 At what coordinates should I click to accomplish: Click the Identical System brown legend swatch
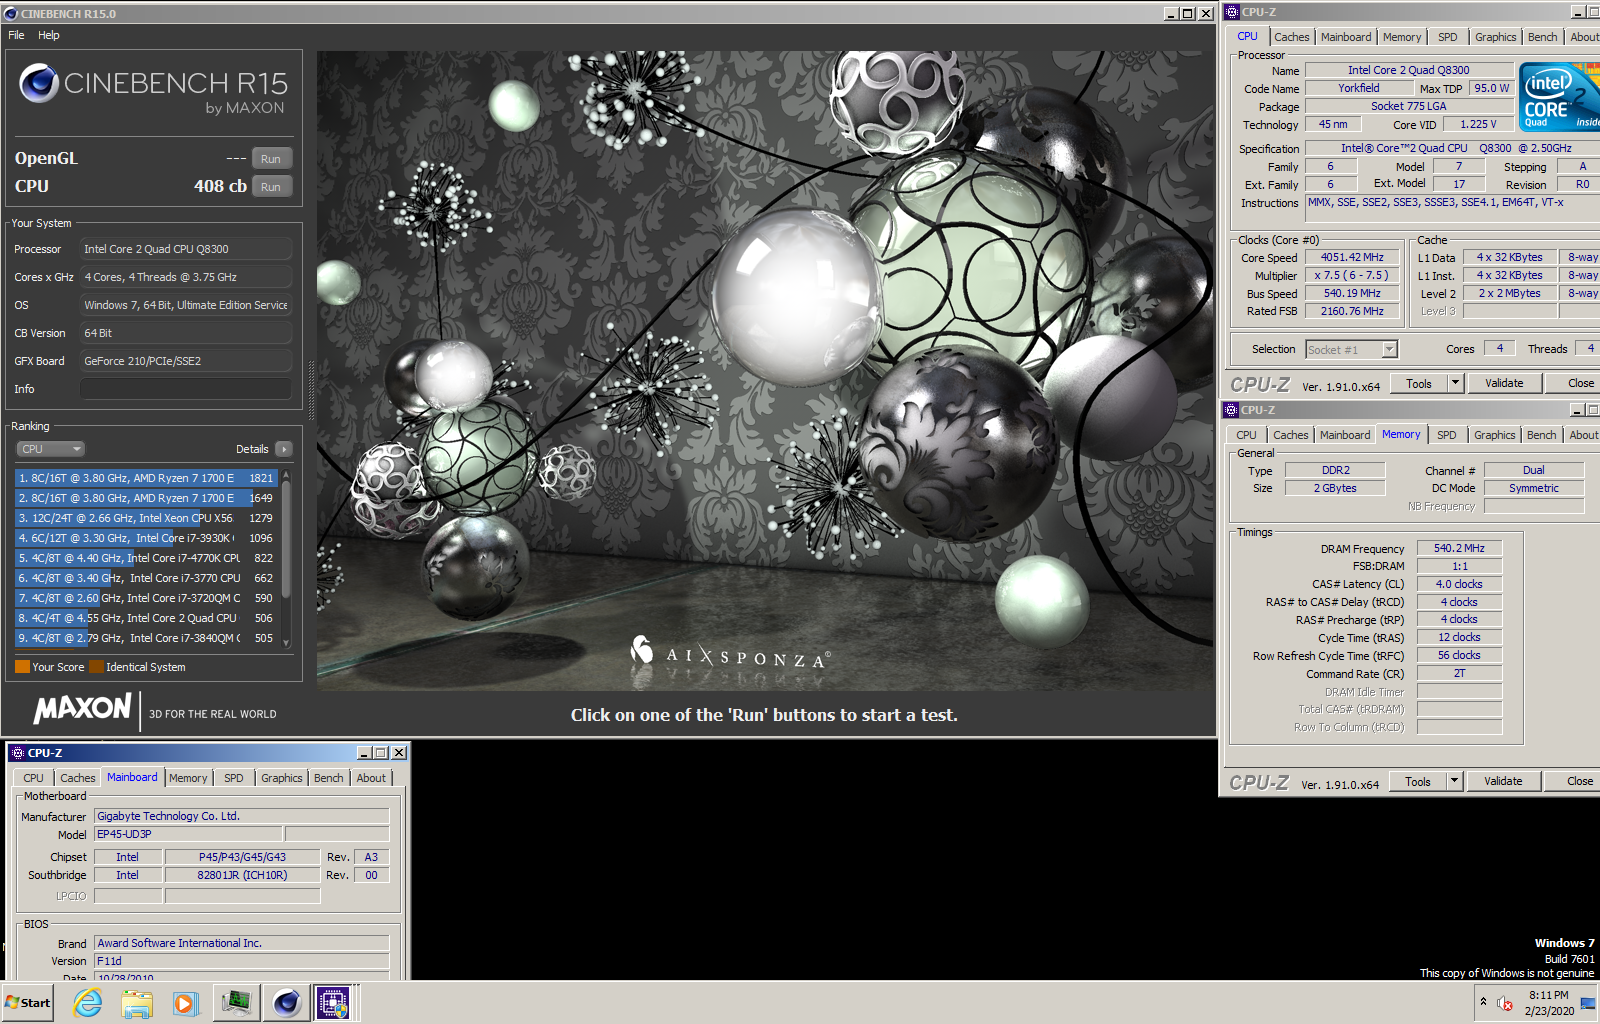pos(96,667)
